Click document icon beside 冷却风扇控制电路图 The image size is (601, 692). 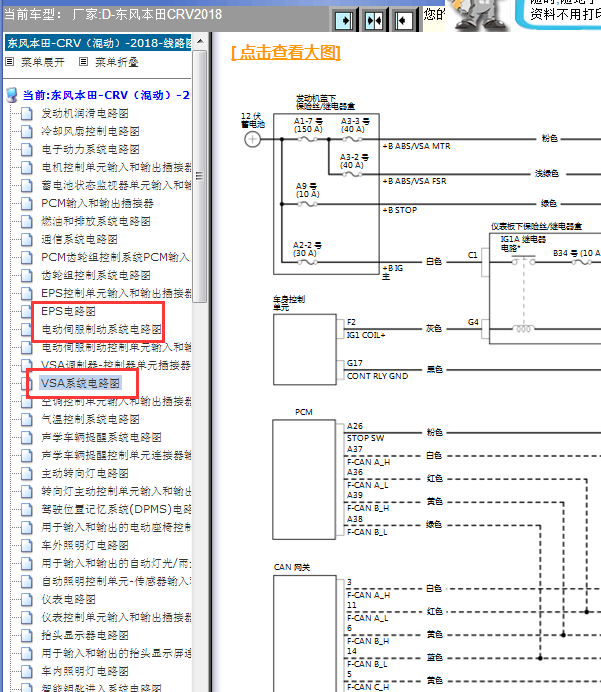pyautogui.click(x=27, y=132)
